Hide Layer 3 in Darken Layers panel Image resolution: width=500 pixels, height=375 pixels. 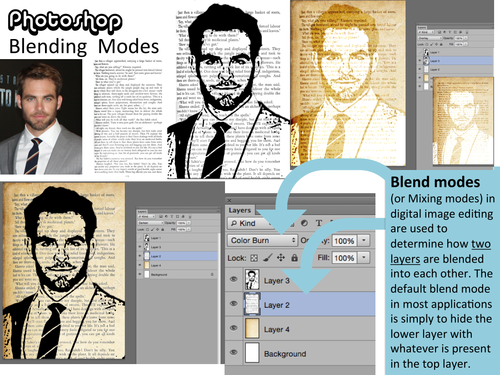[x=140, y=247]
